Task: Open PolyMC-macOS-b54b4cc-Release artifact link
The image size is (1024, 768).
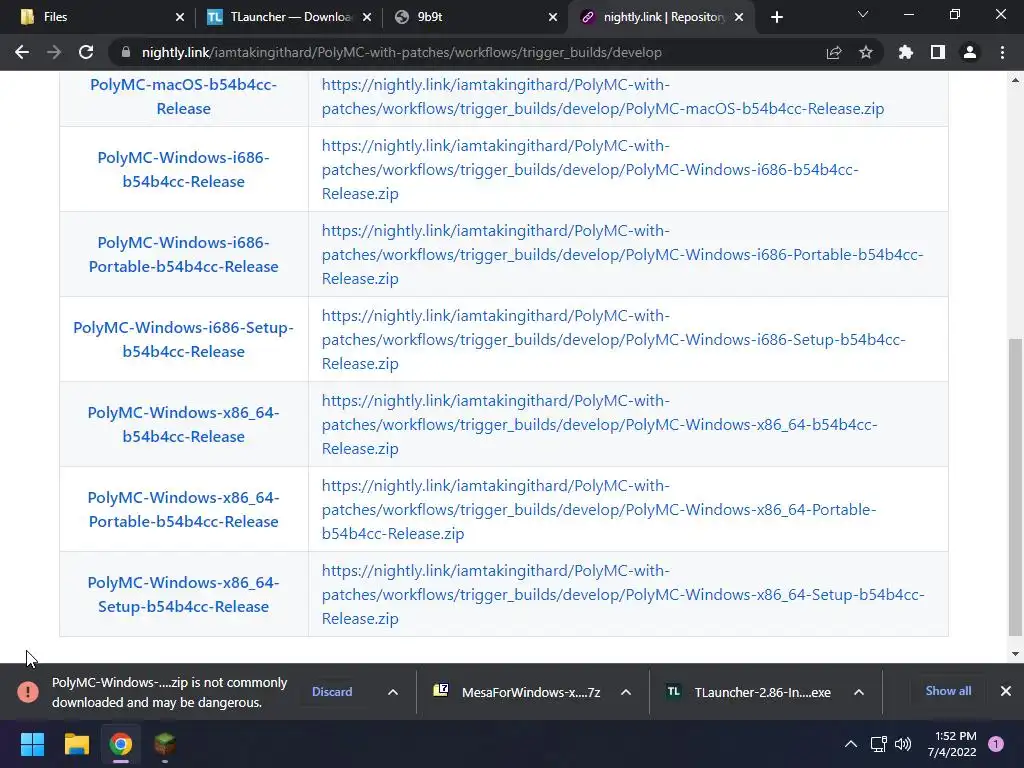Action: (x=184, y=97)
